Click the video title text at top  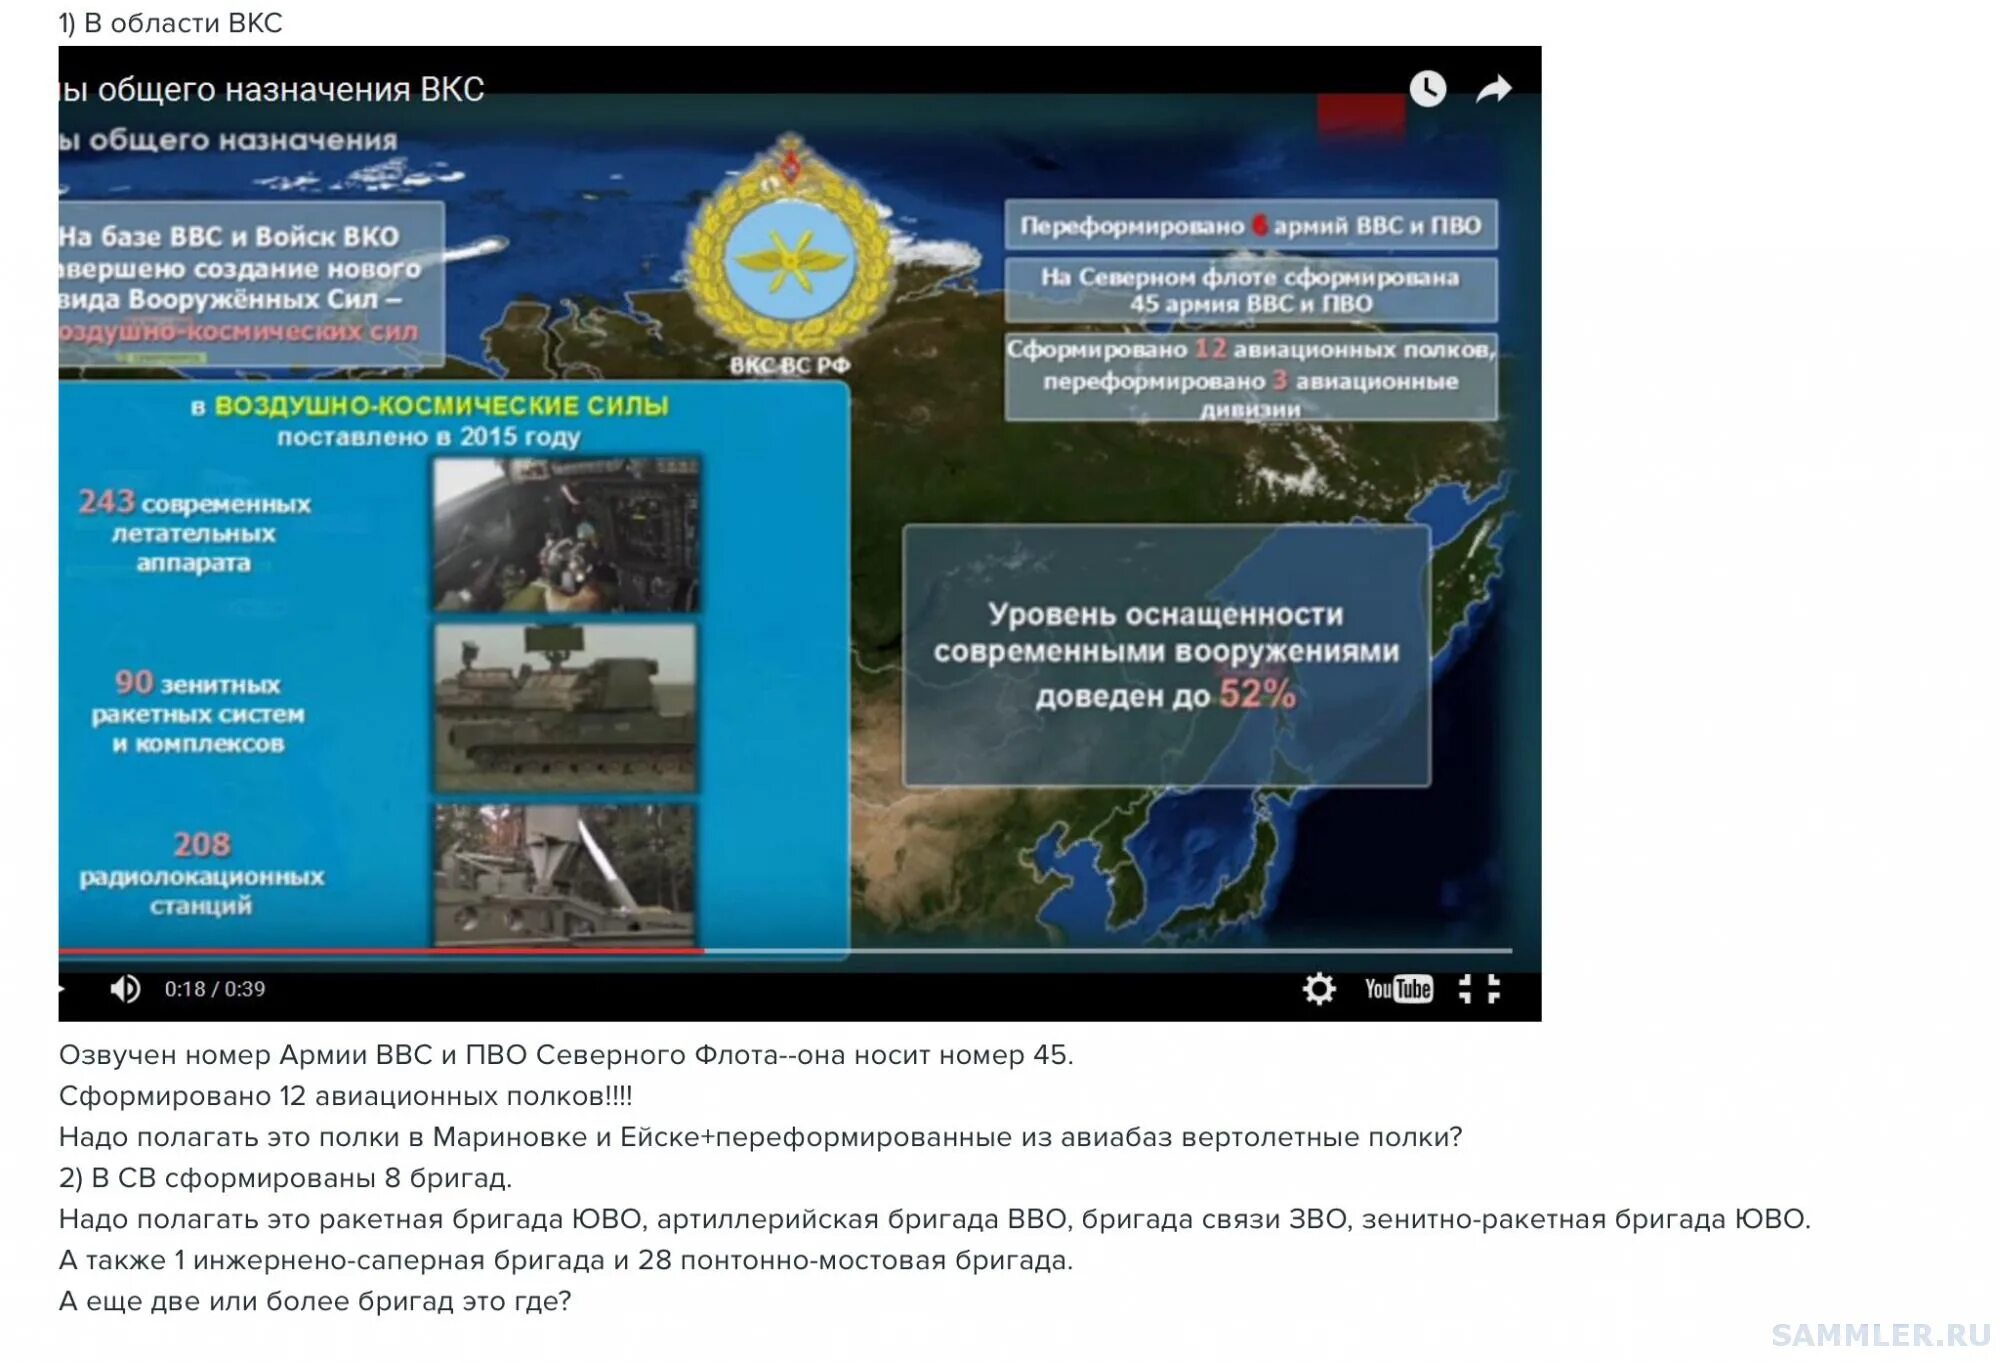[x=272, y=89]
